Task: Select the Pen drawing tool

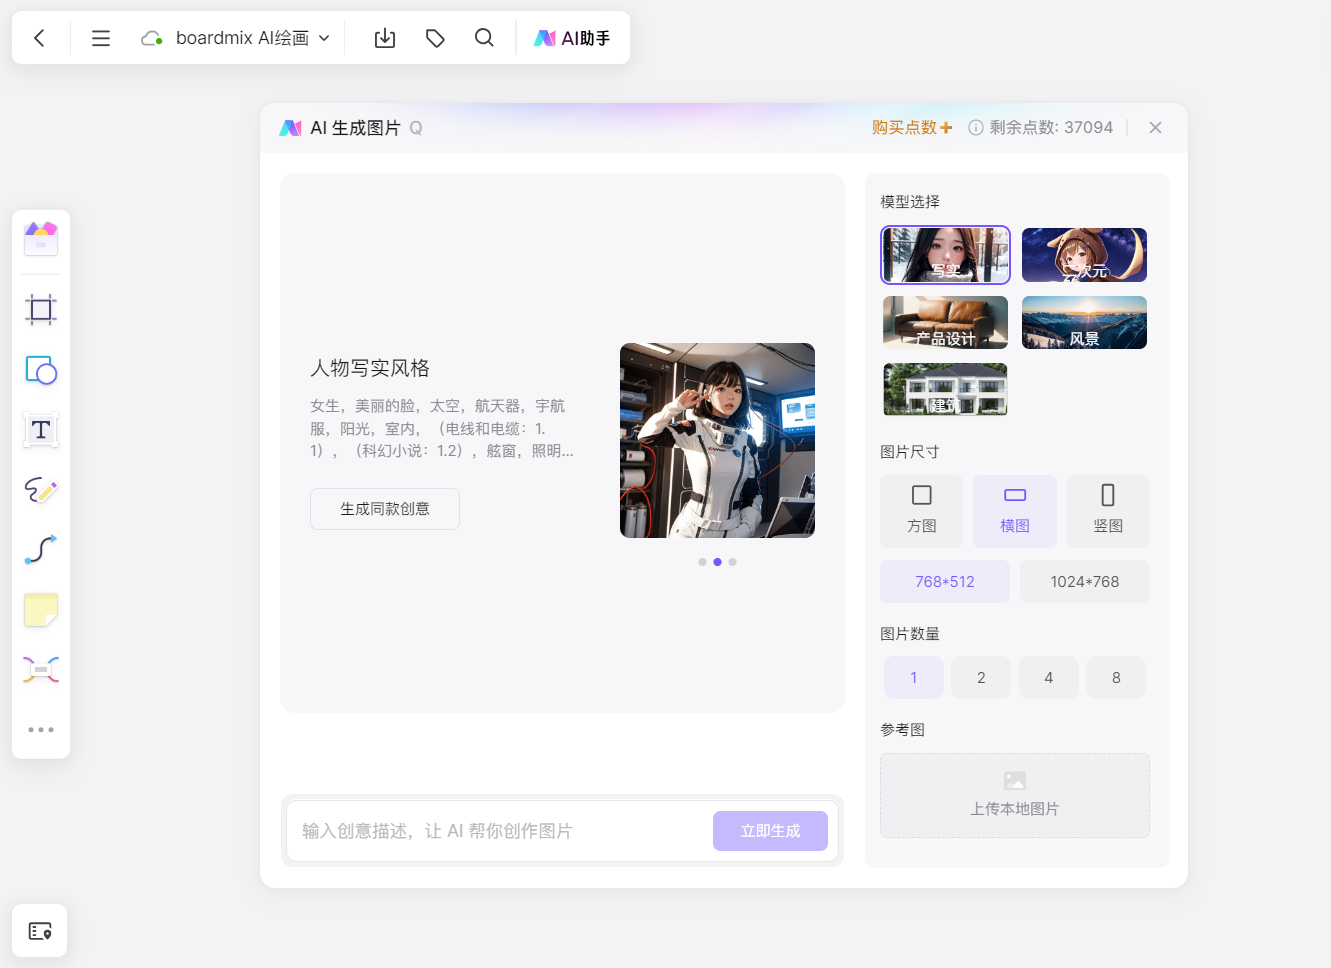Action: (x=41, y=490)
